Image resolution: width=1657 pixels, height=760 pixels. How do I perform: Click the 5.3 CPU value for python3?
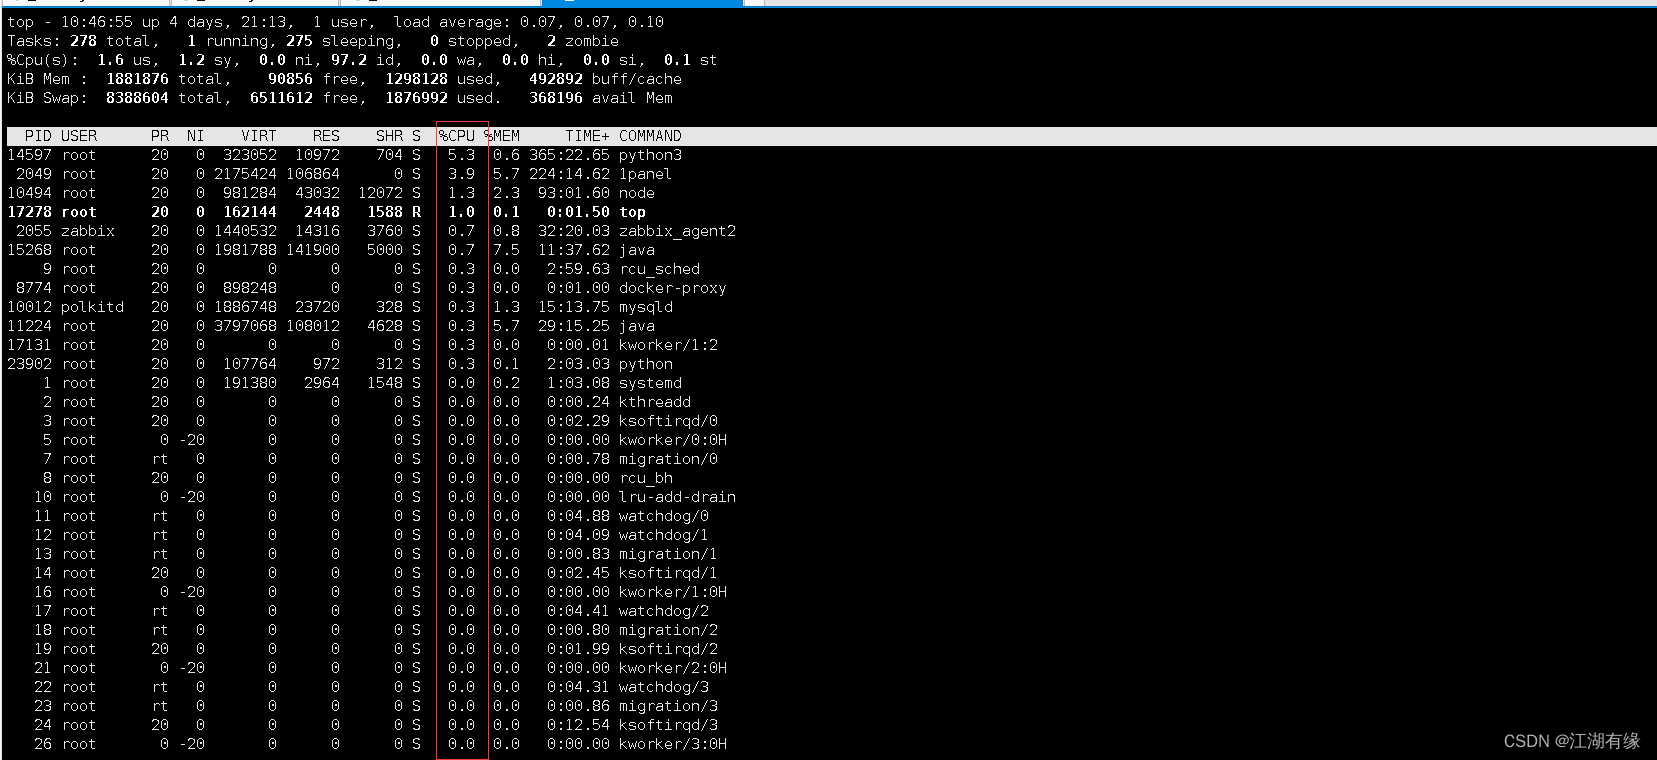tap(461, 155)
